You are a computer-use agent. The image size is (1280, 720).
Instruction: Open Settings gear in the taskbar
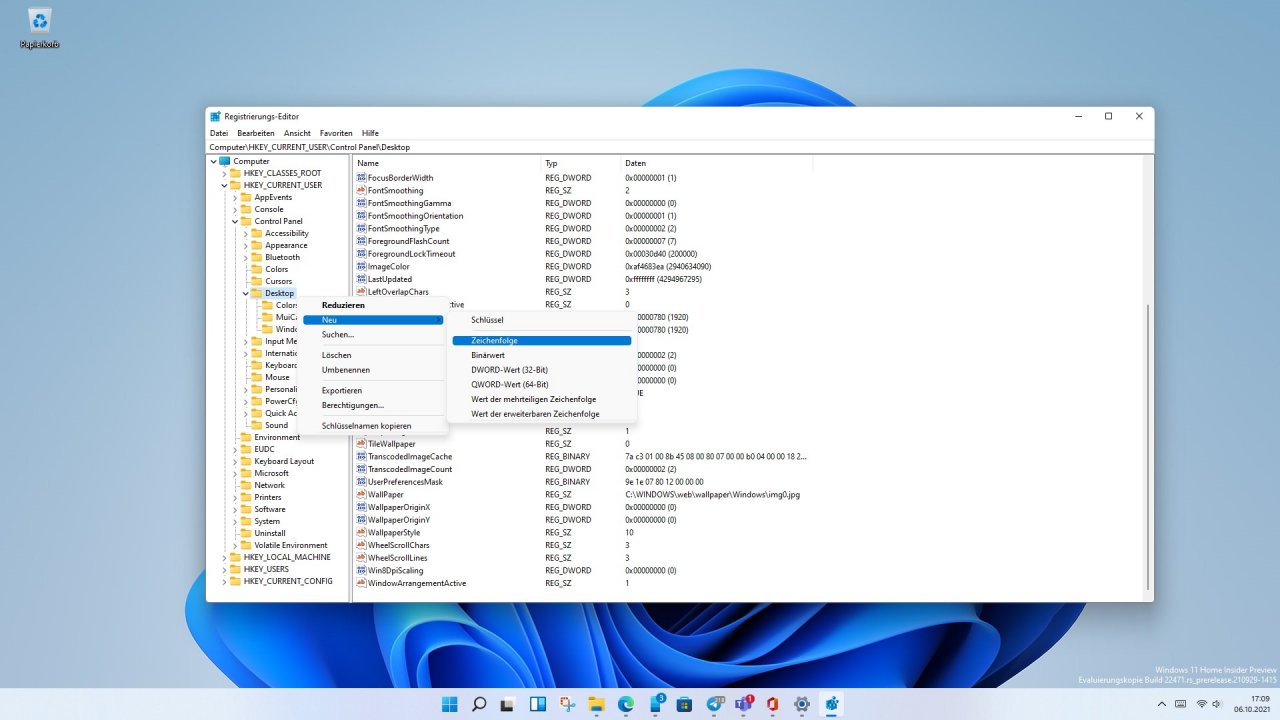[x=802, y=704]
